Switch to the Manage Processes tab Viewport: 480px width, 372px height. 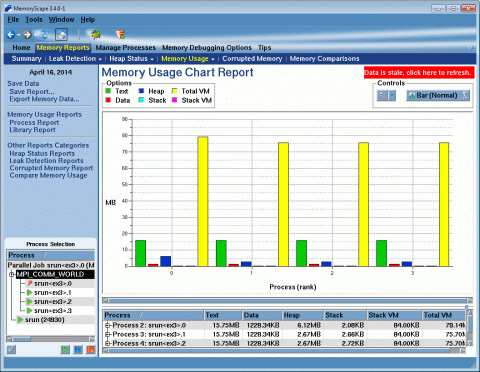click(x=126, y=48)
